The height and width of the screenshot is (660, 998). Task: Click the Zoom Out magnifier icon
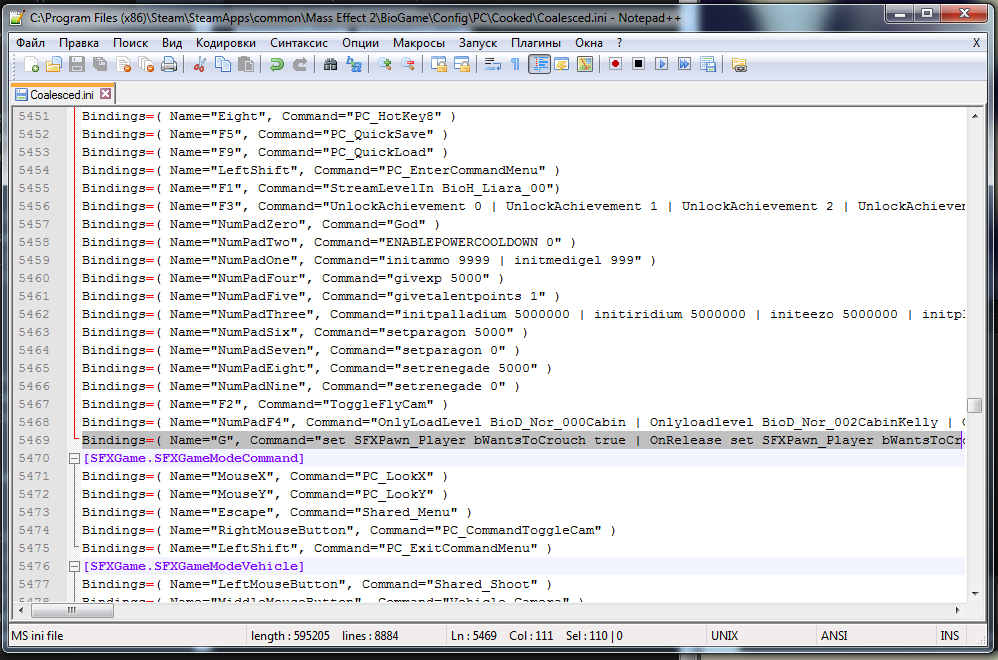click(407, 64)
